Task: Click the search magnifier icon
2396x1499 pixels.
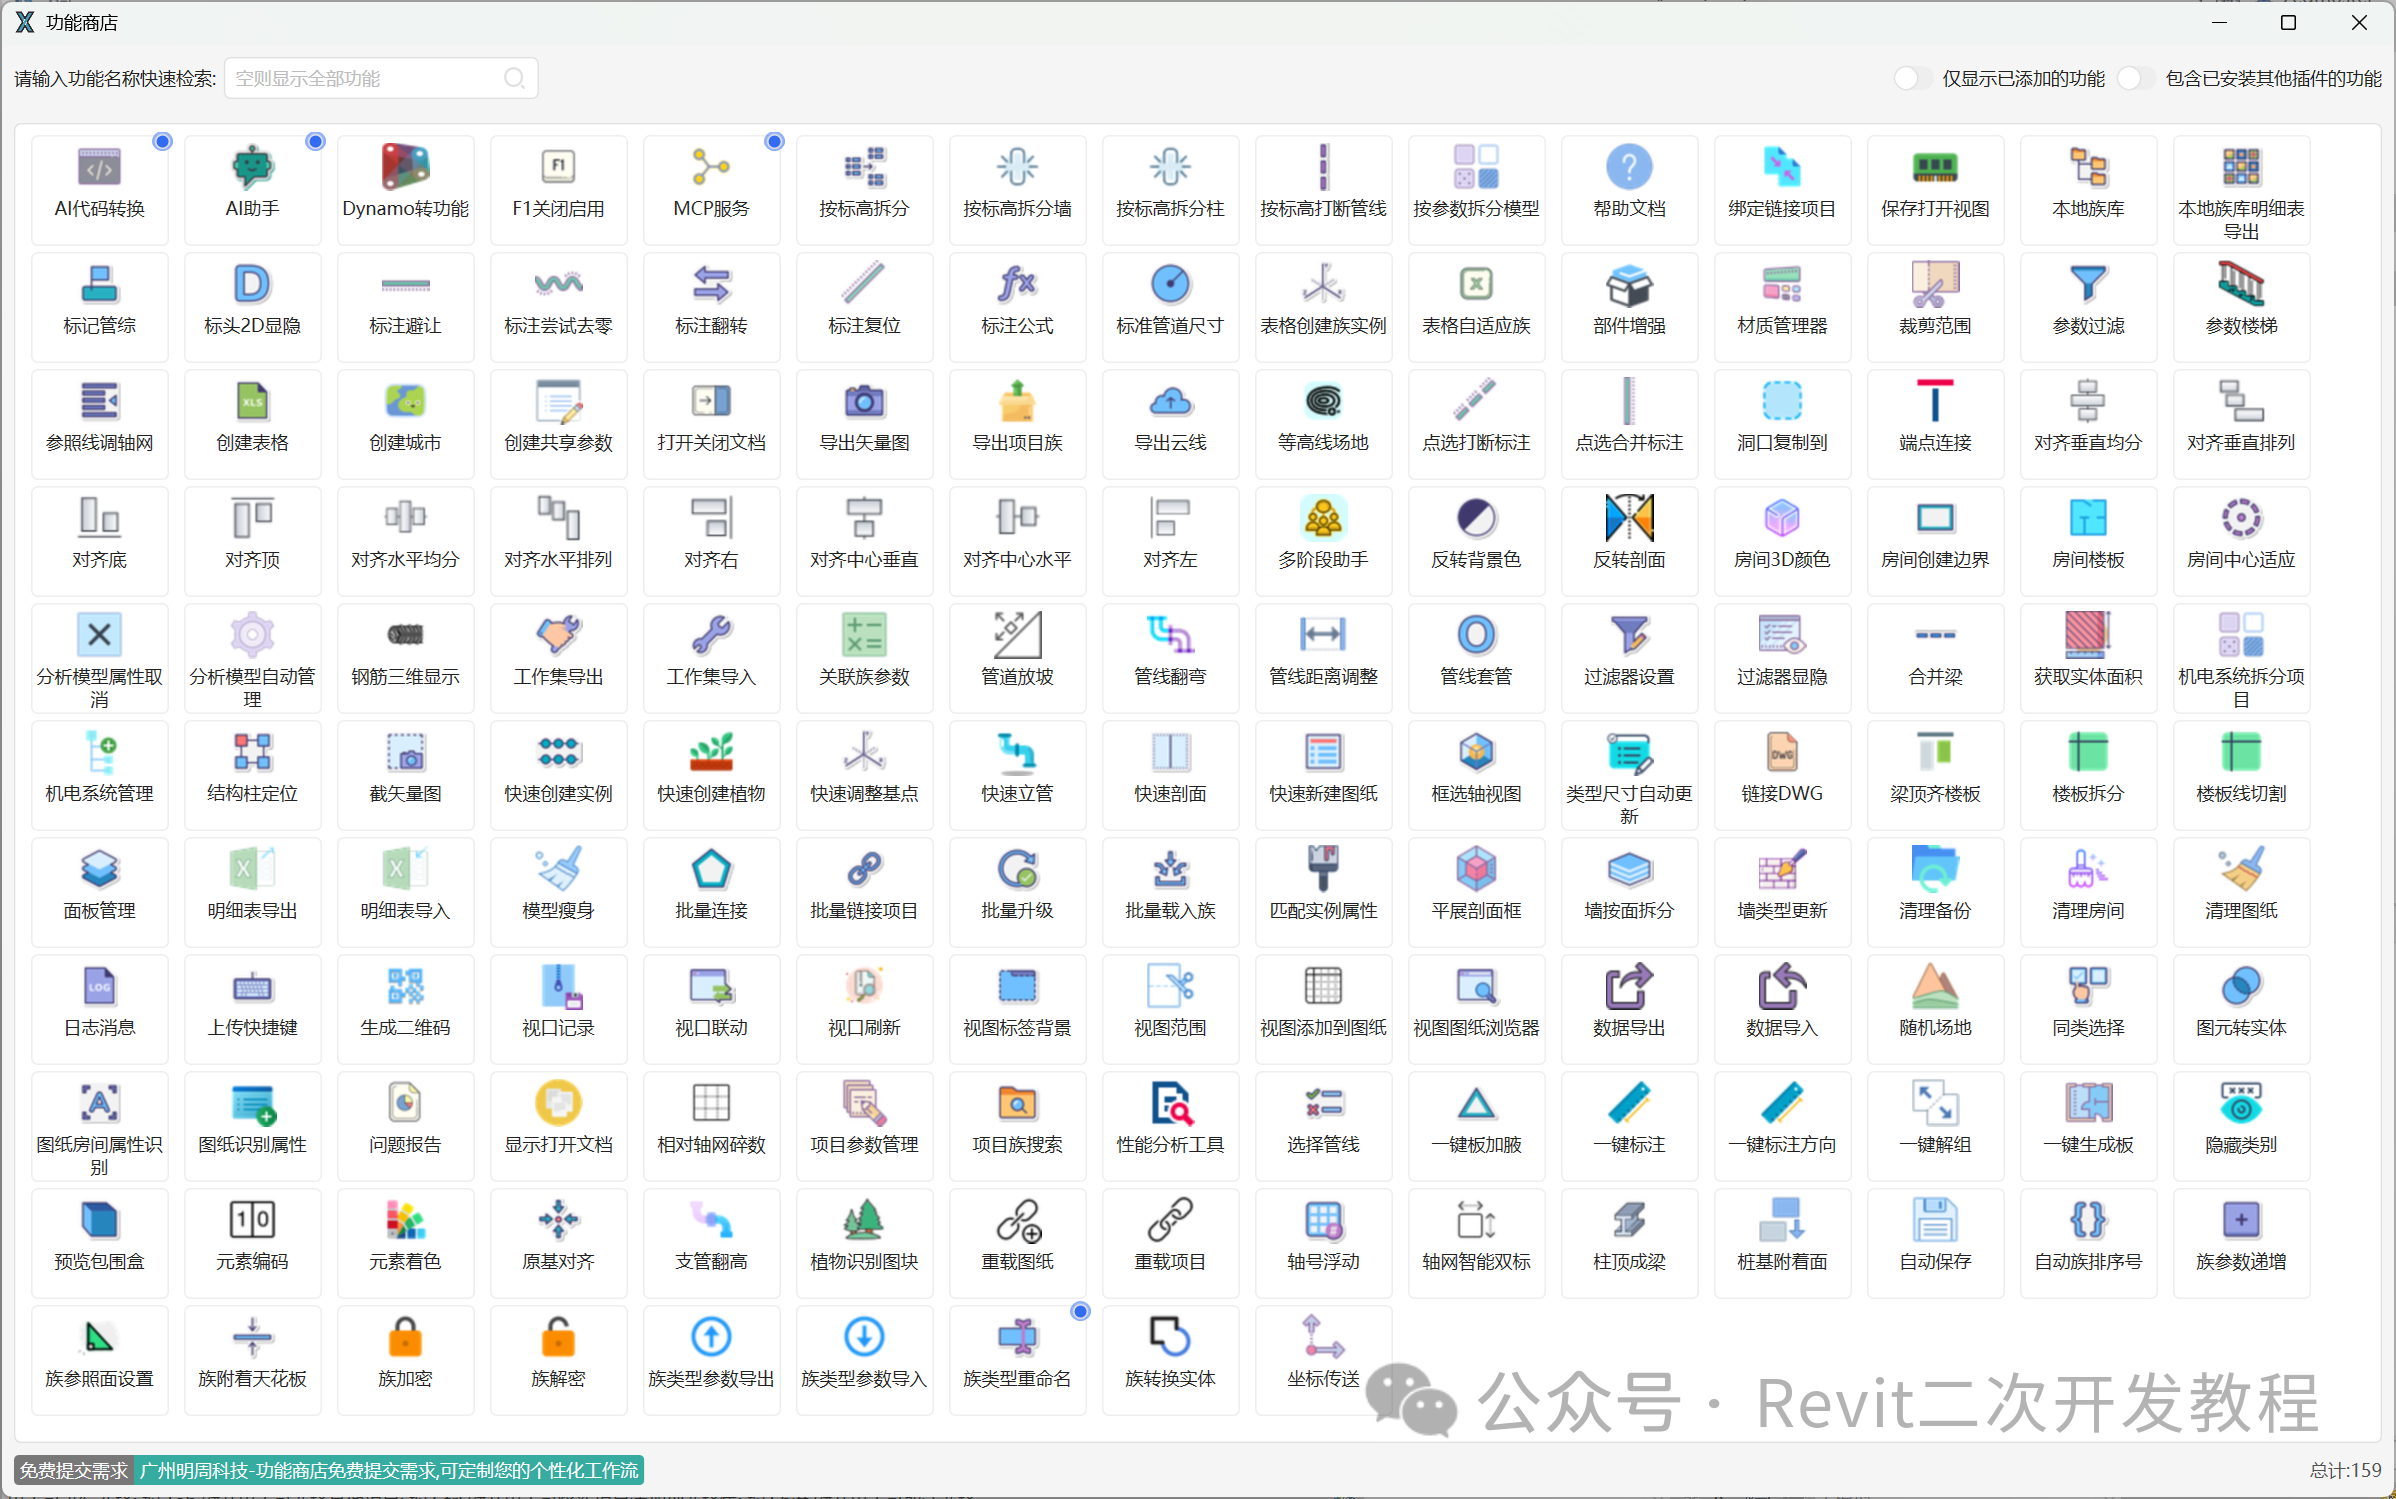Action: (x=514, y=79)
